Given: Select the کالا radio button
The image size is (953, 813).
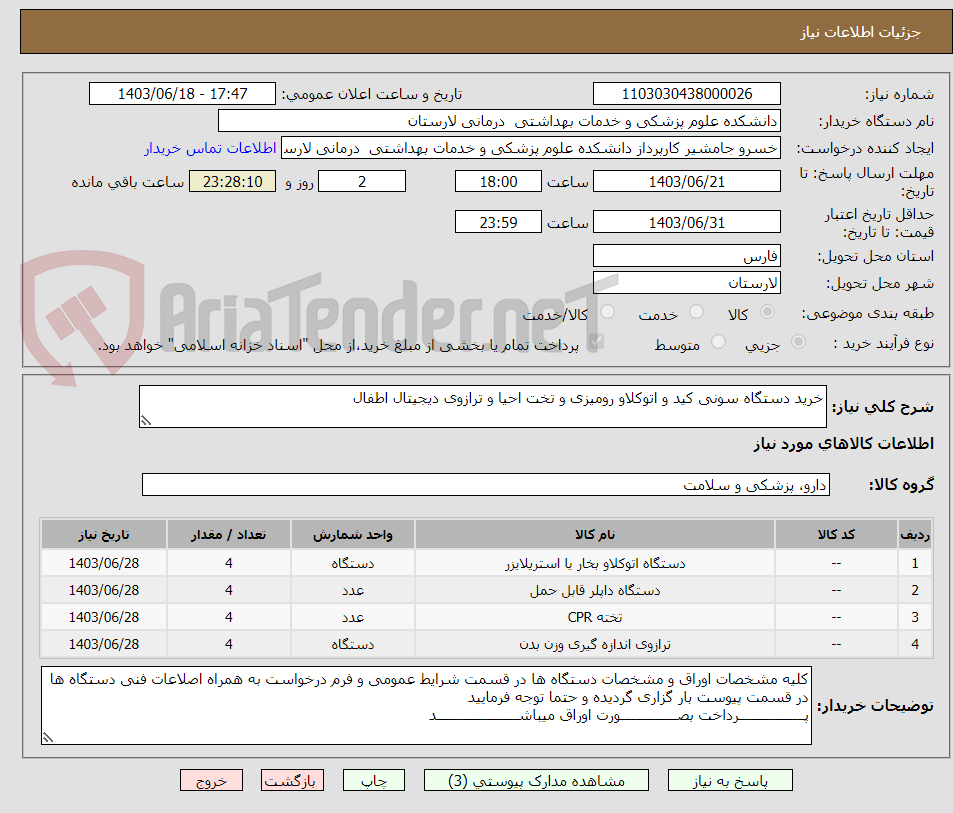Looking at the screenshot, I should [768, 312].
